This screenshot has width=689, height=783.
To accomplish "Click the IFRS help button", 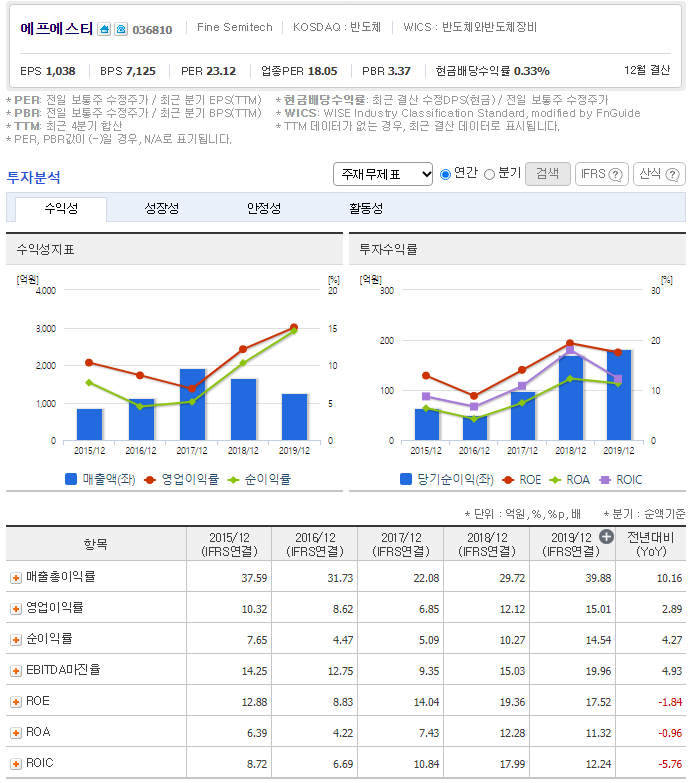I will pyautogui.click(x=602, y=174).
